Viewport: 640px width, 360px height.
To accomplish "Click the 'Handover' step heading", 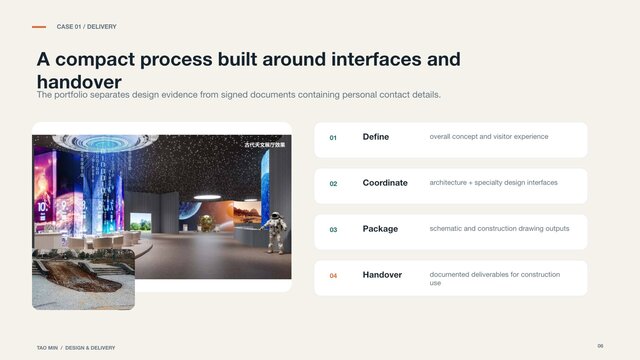I will point(382,275).
